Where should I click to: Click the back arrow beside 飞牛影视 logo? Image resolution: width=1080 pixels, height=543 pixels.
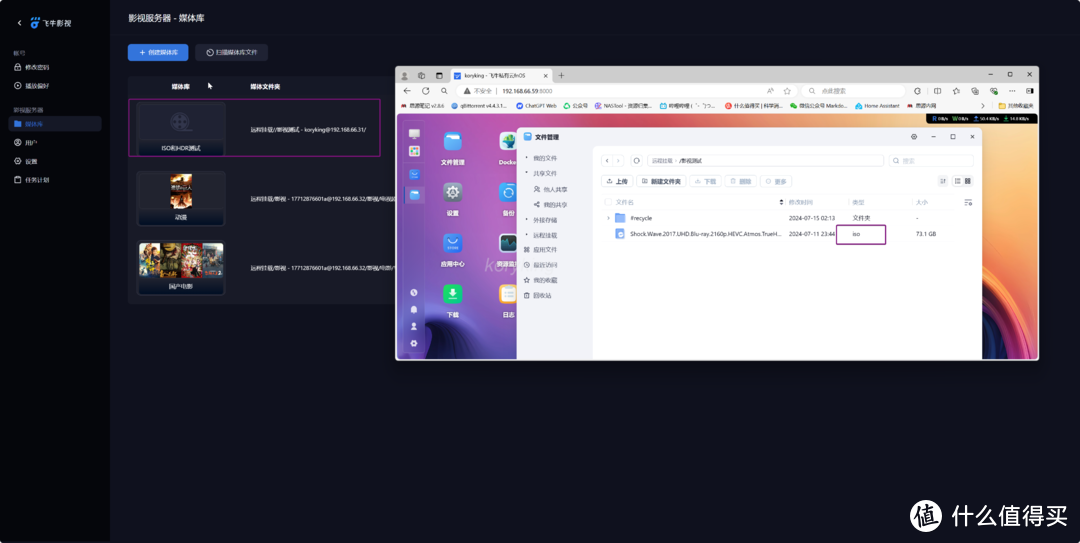tap(19, 22)
